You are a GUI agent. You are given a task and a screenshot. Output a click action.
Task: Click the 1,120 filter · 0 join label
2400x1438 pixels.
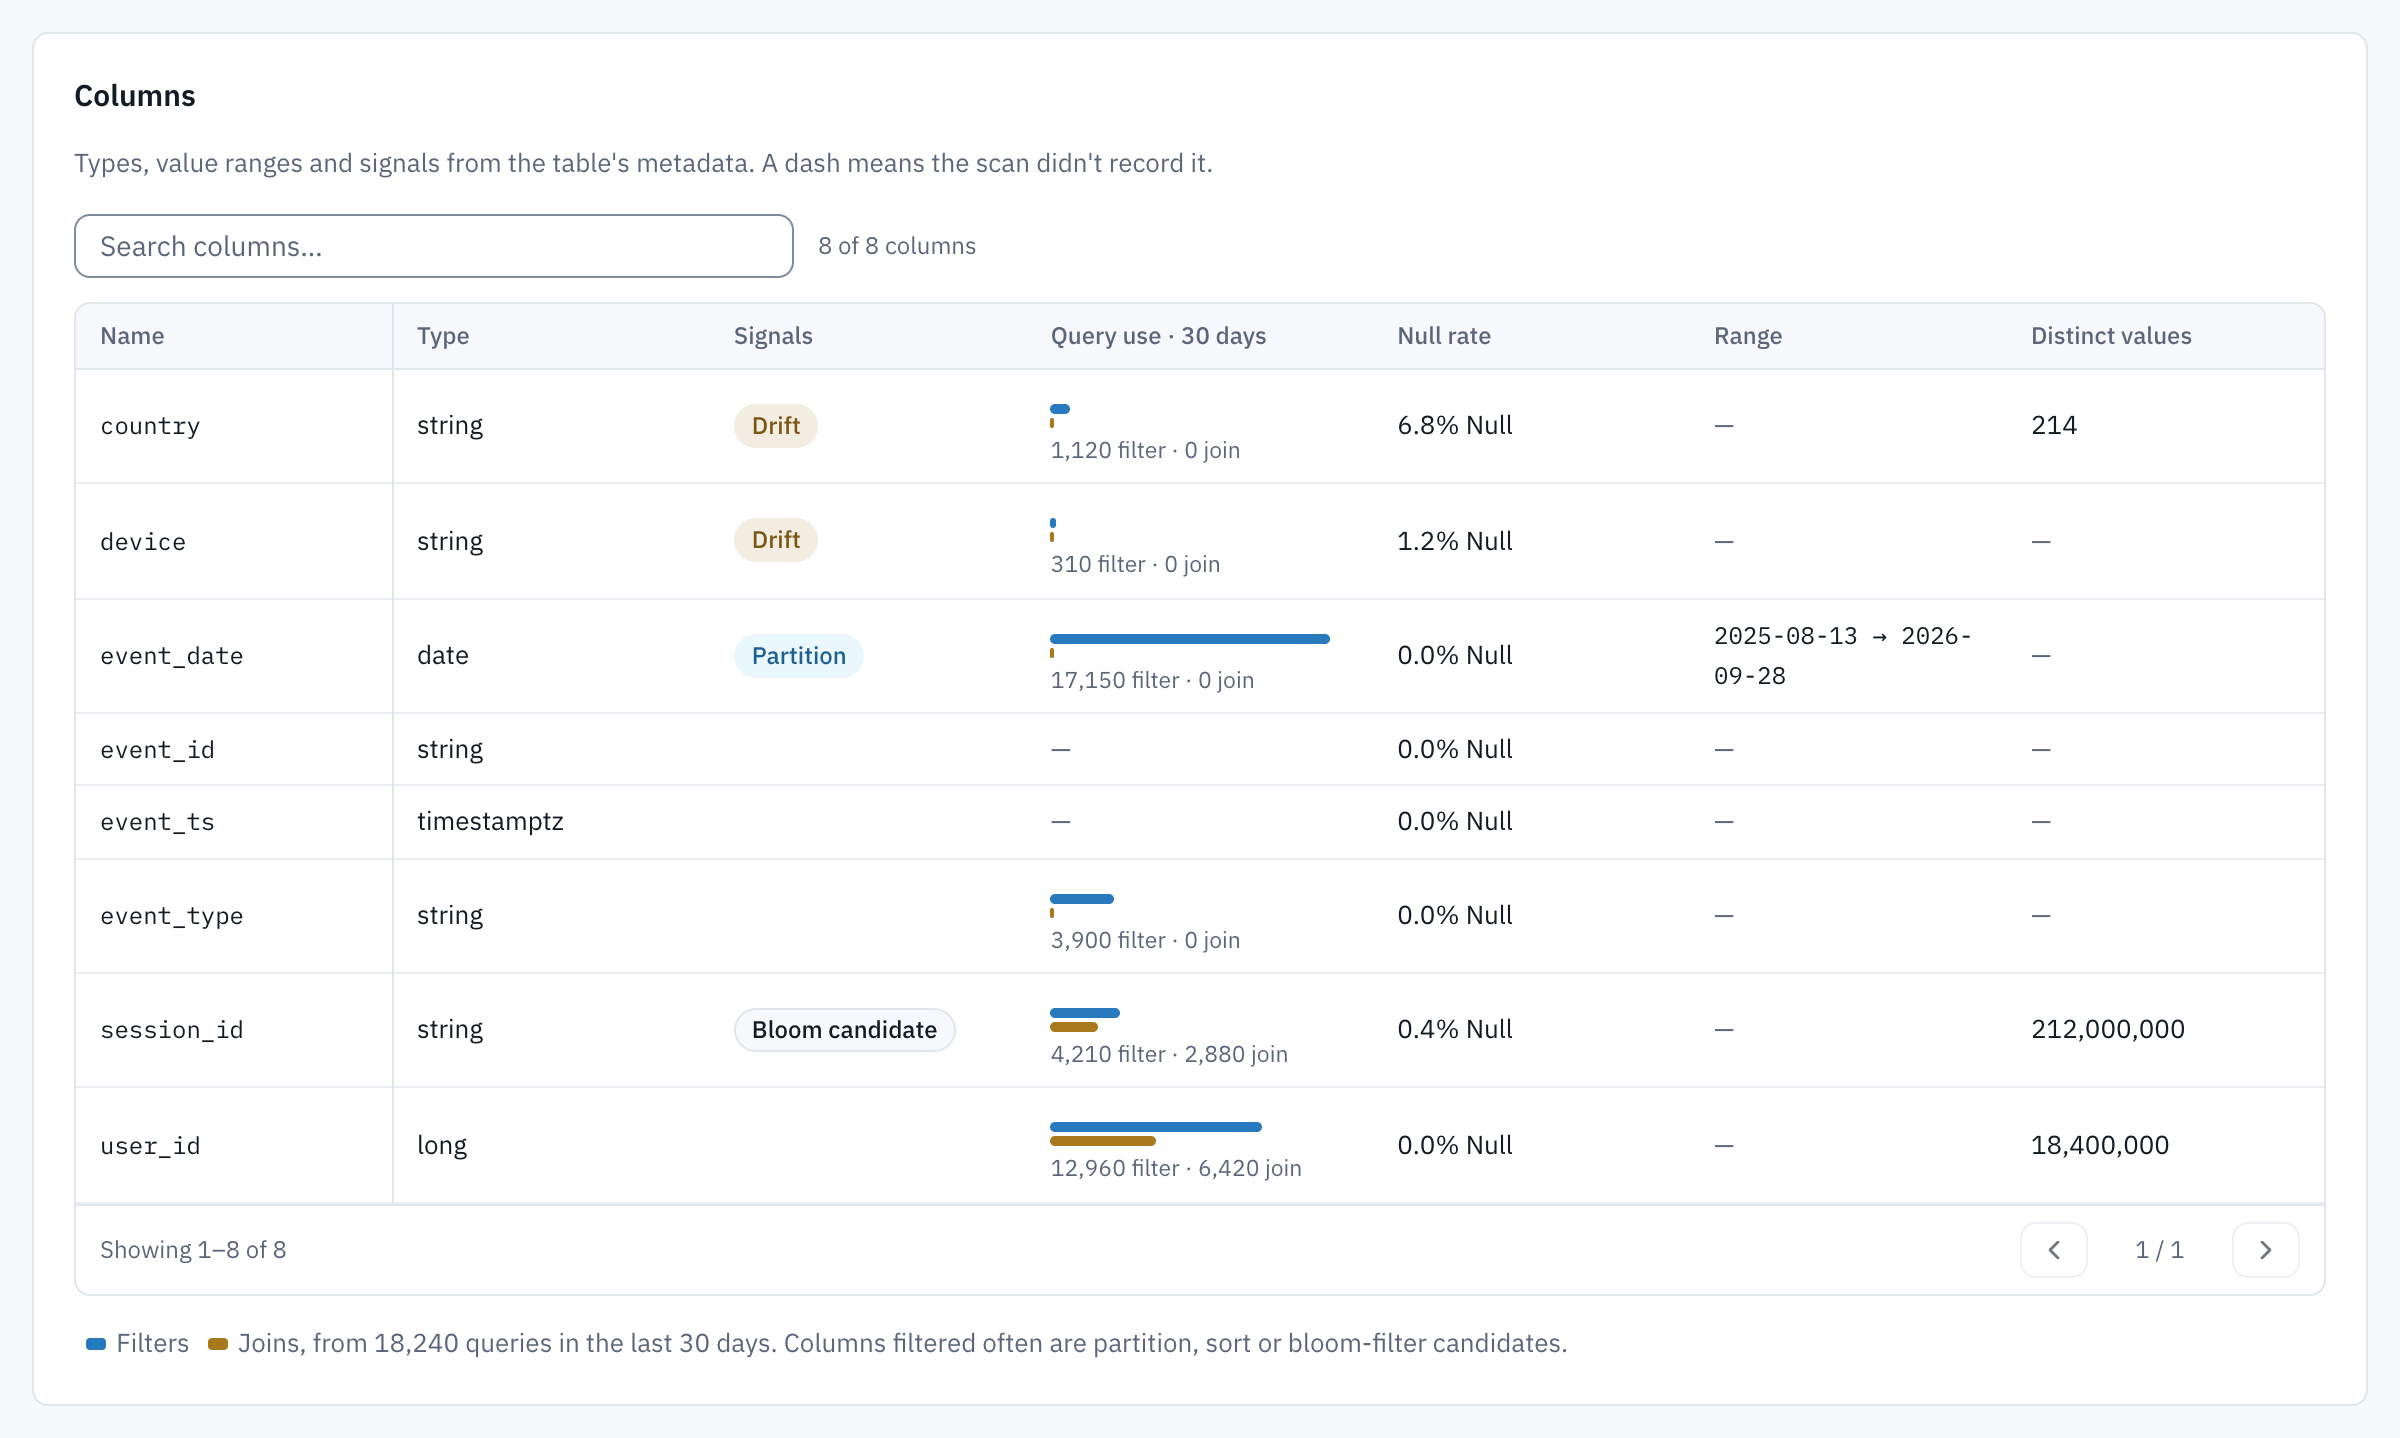tap(1145, 450)
